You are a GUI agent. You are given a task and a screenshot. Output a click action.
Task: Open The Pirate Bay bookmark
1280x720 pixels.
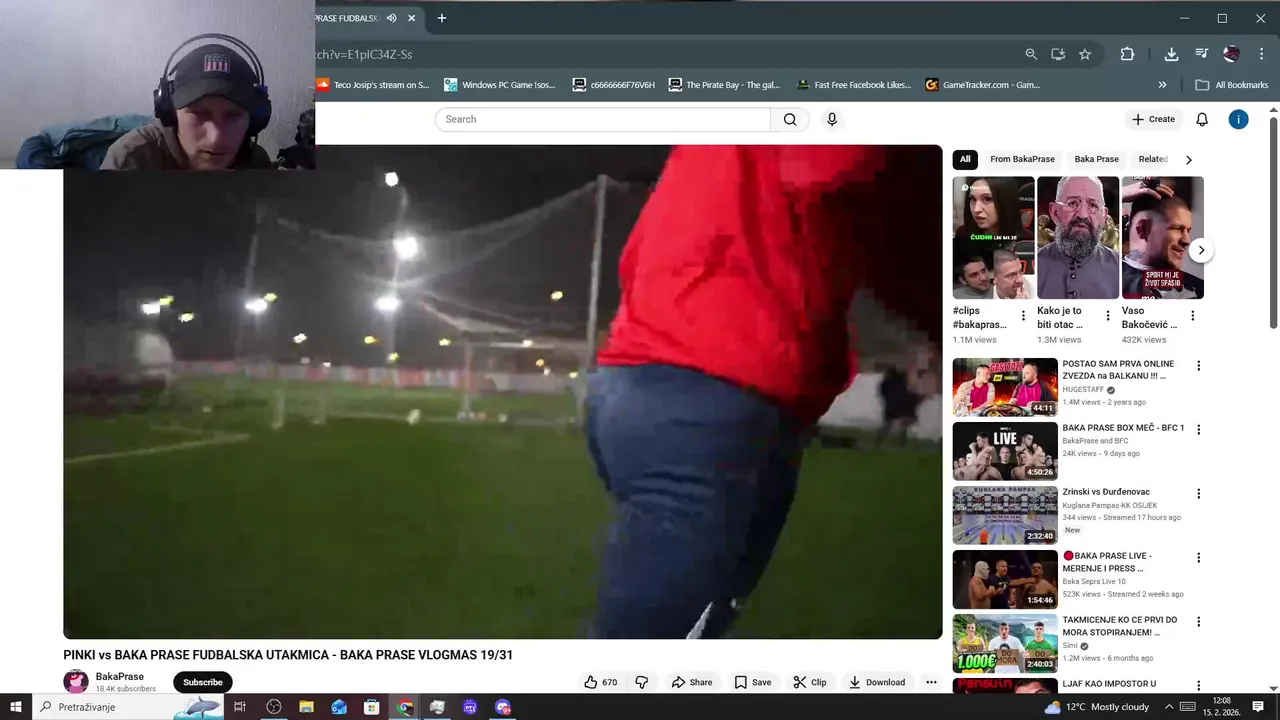pos(724,85)
